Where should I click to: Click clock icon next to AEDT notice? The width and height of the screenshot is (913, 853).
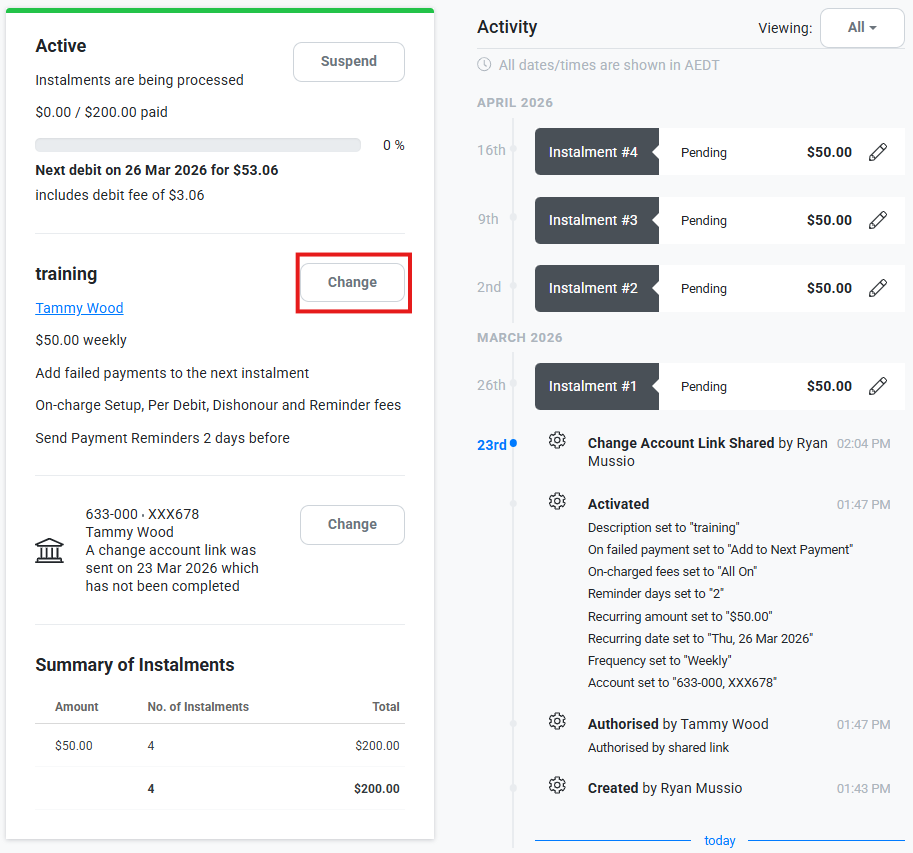point(485,65)
